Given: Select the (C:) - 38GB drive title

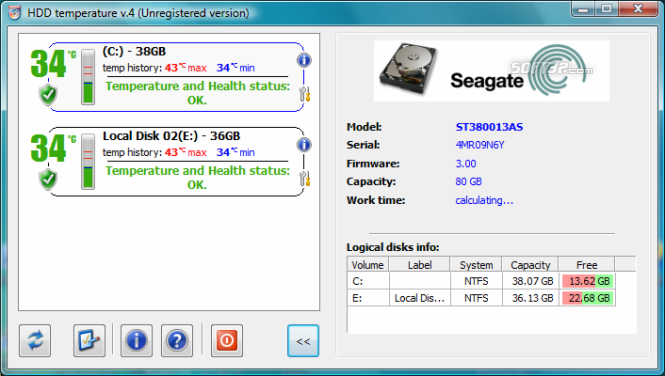Looking at the screenshot, I should (134, 51).
